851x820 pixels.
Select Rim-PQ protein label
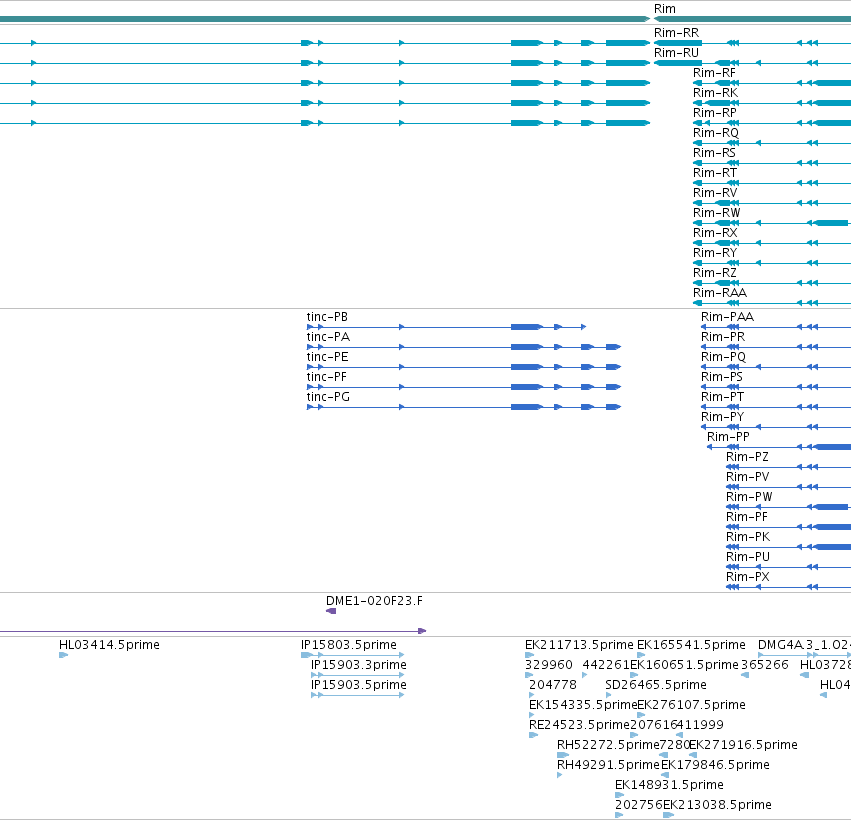click(x=723, y=357)
